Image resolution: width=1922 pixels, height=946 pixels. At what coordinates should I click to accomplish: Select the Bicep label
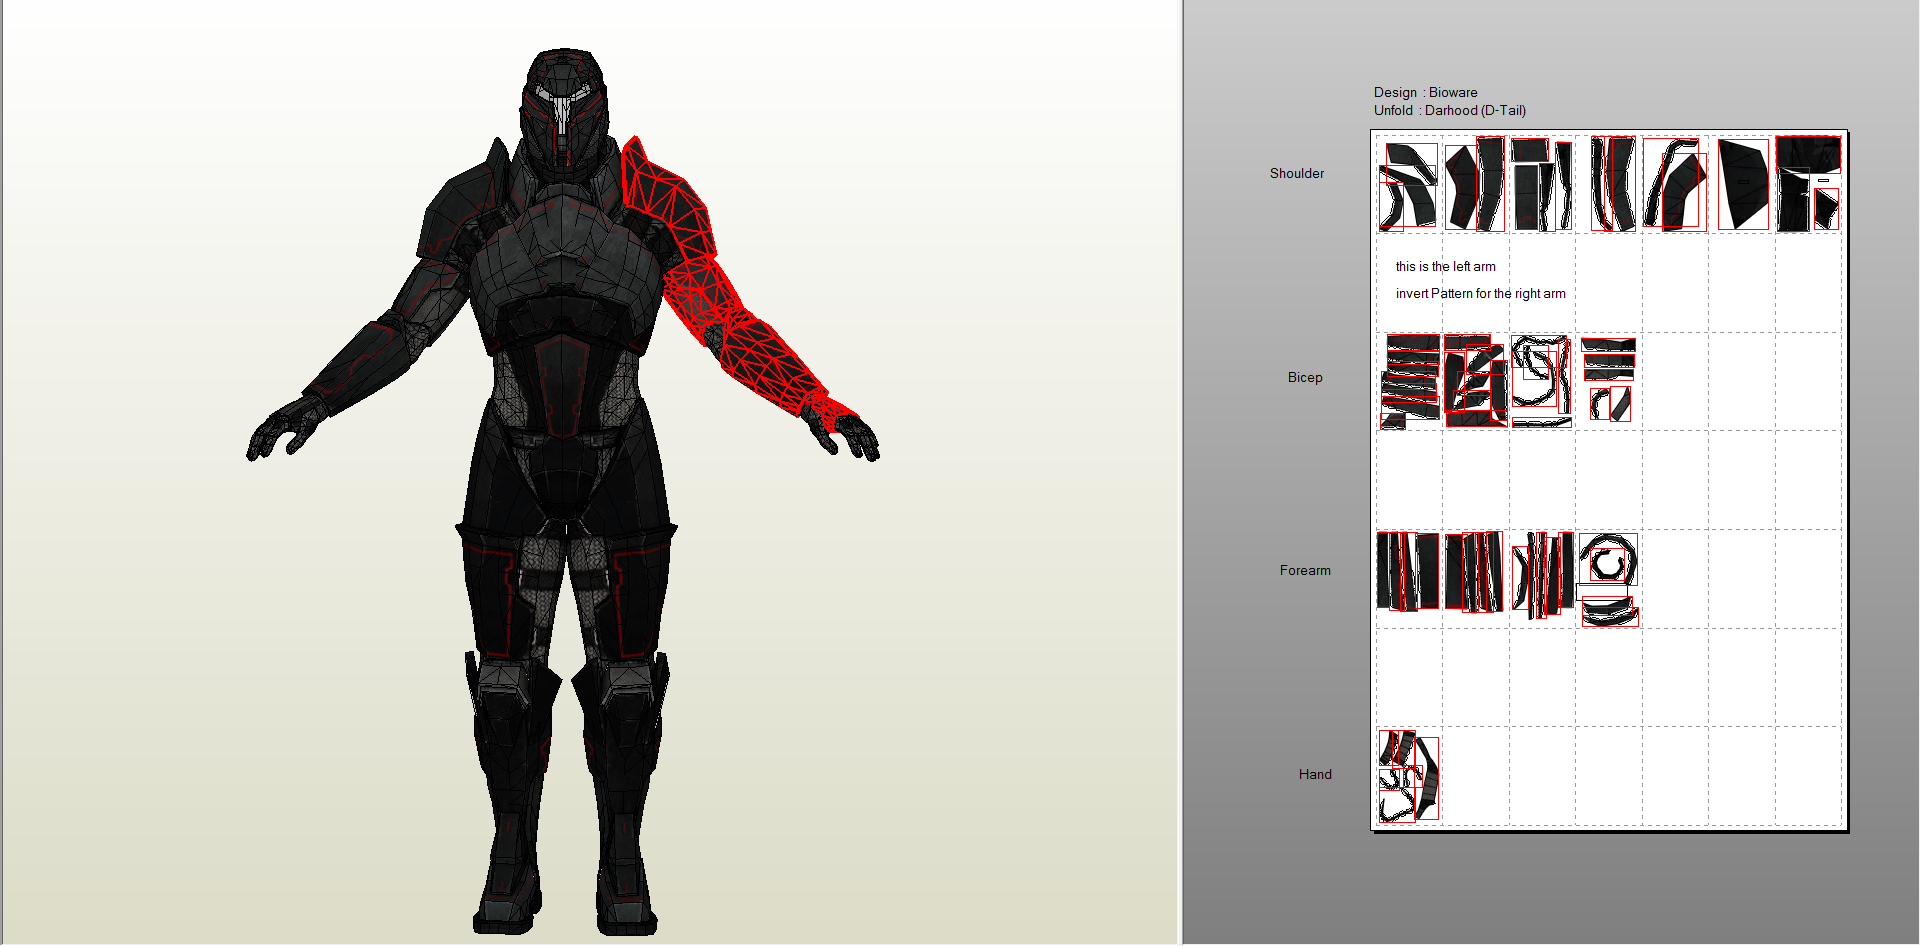tap(1305, 377)
